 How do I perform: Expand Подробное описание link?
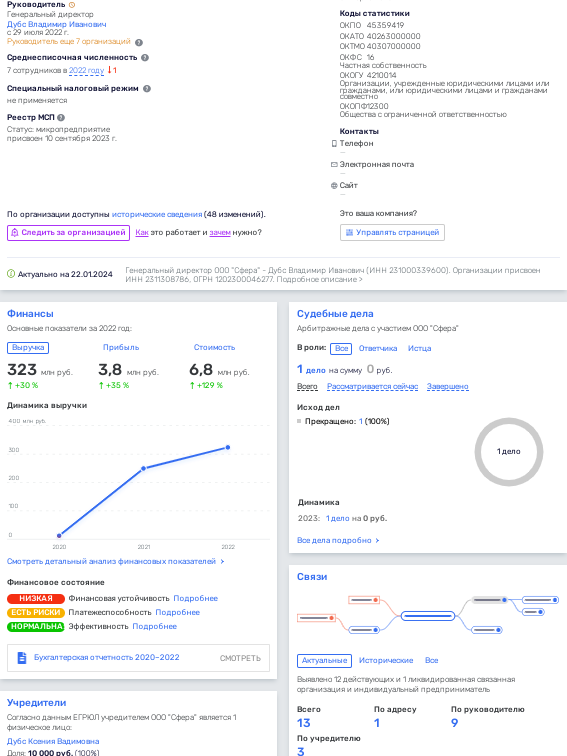(320, 279)
